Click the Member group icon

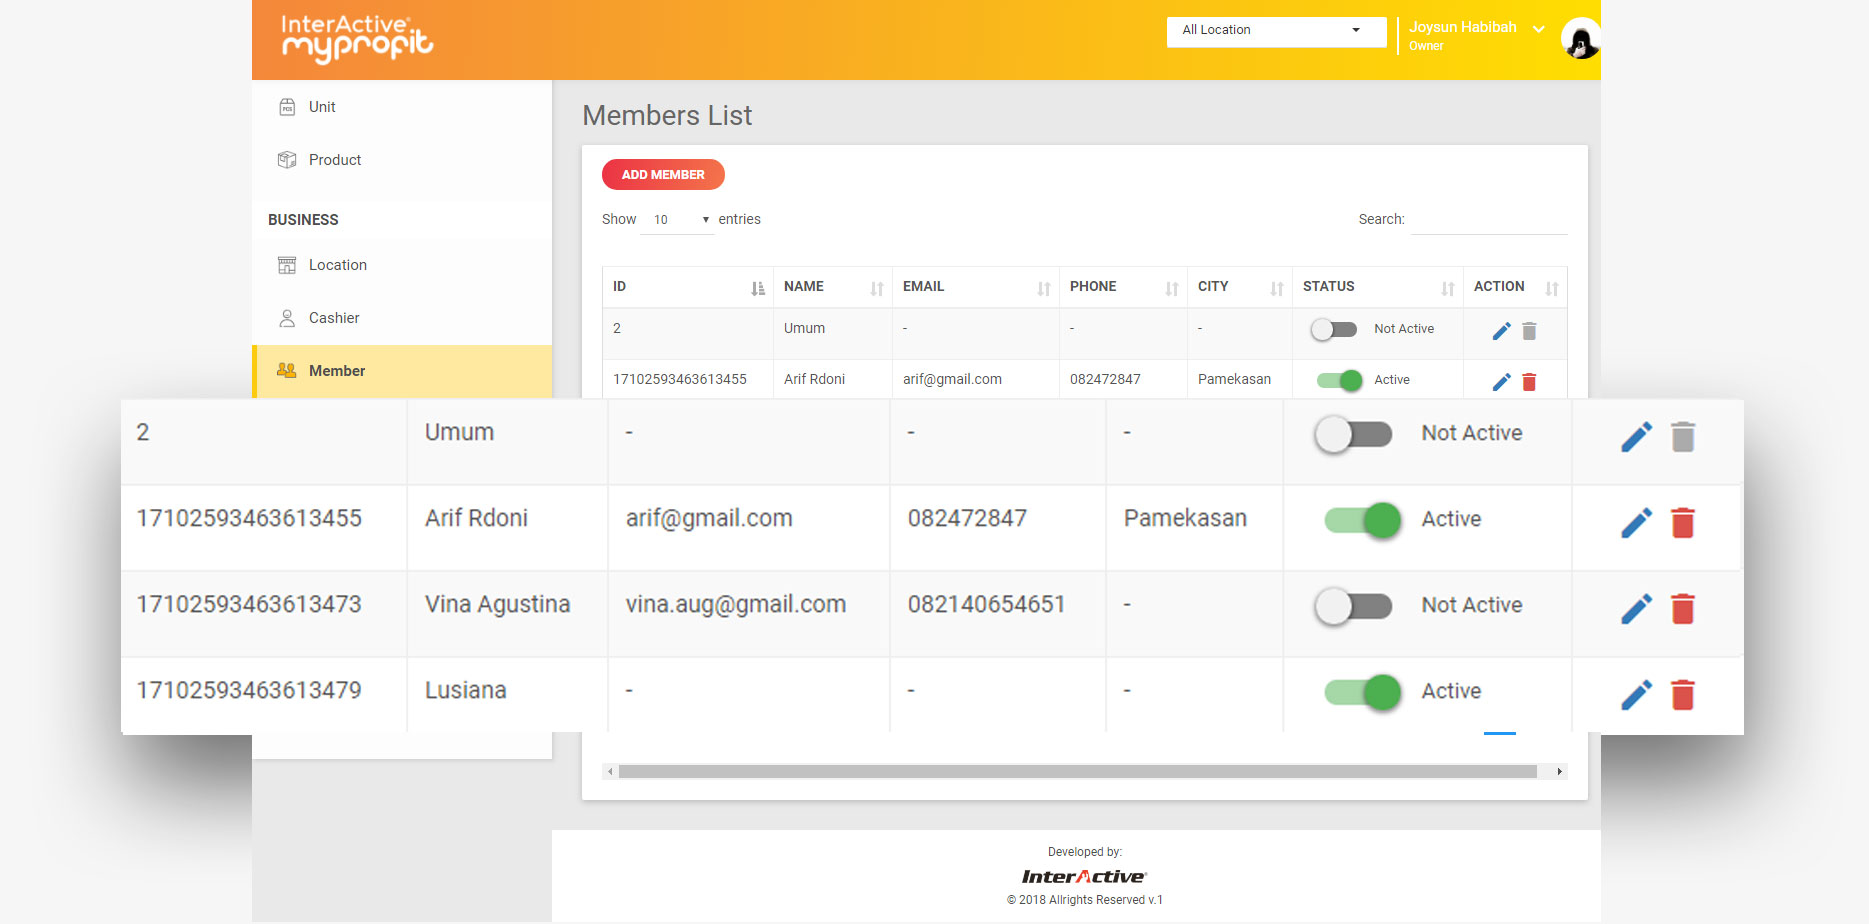(287, 370)
